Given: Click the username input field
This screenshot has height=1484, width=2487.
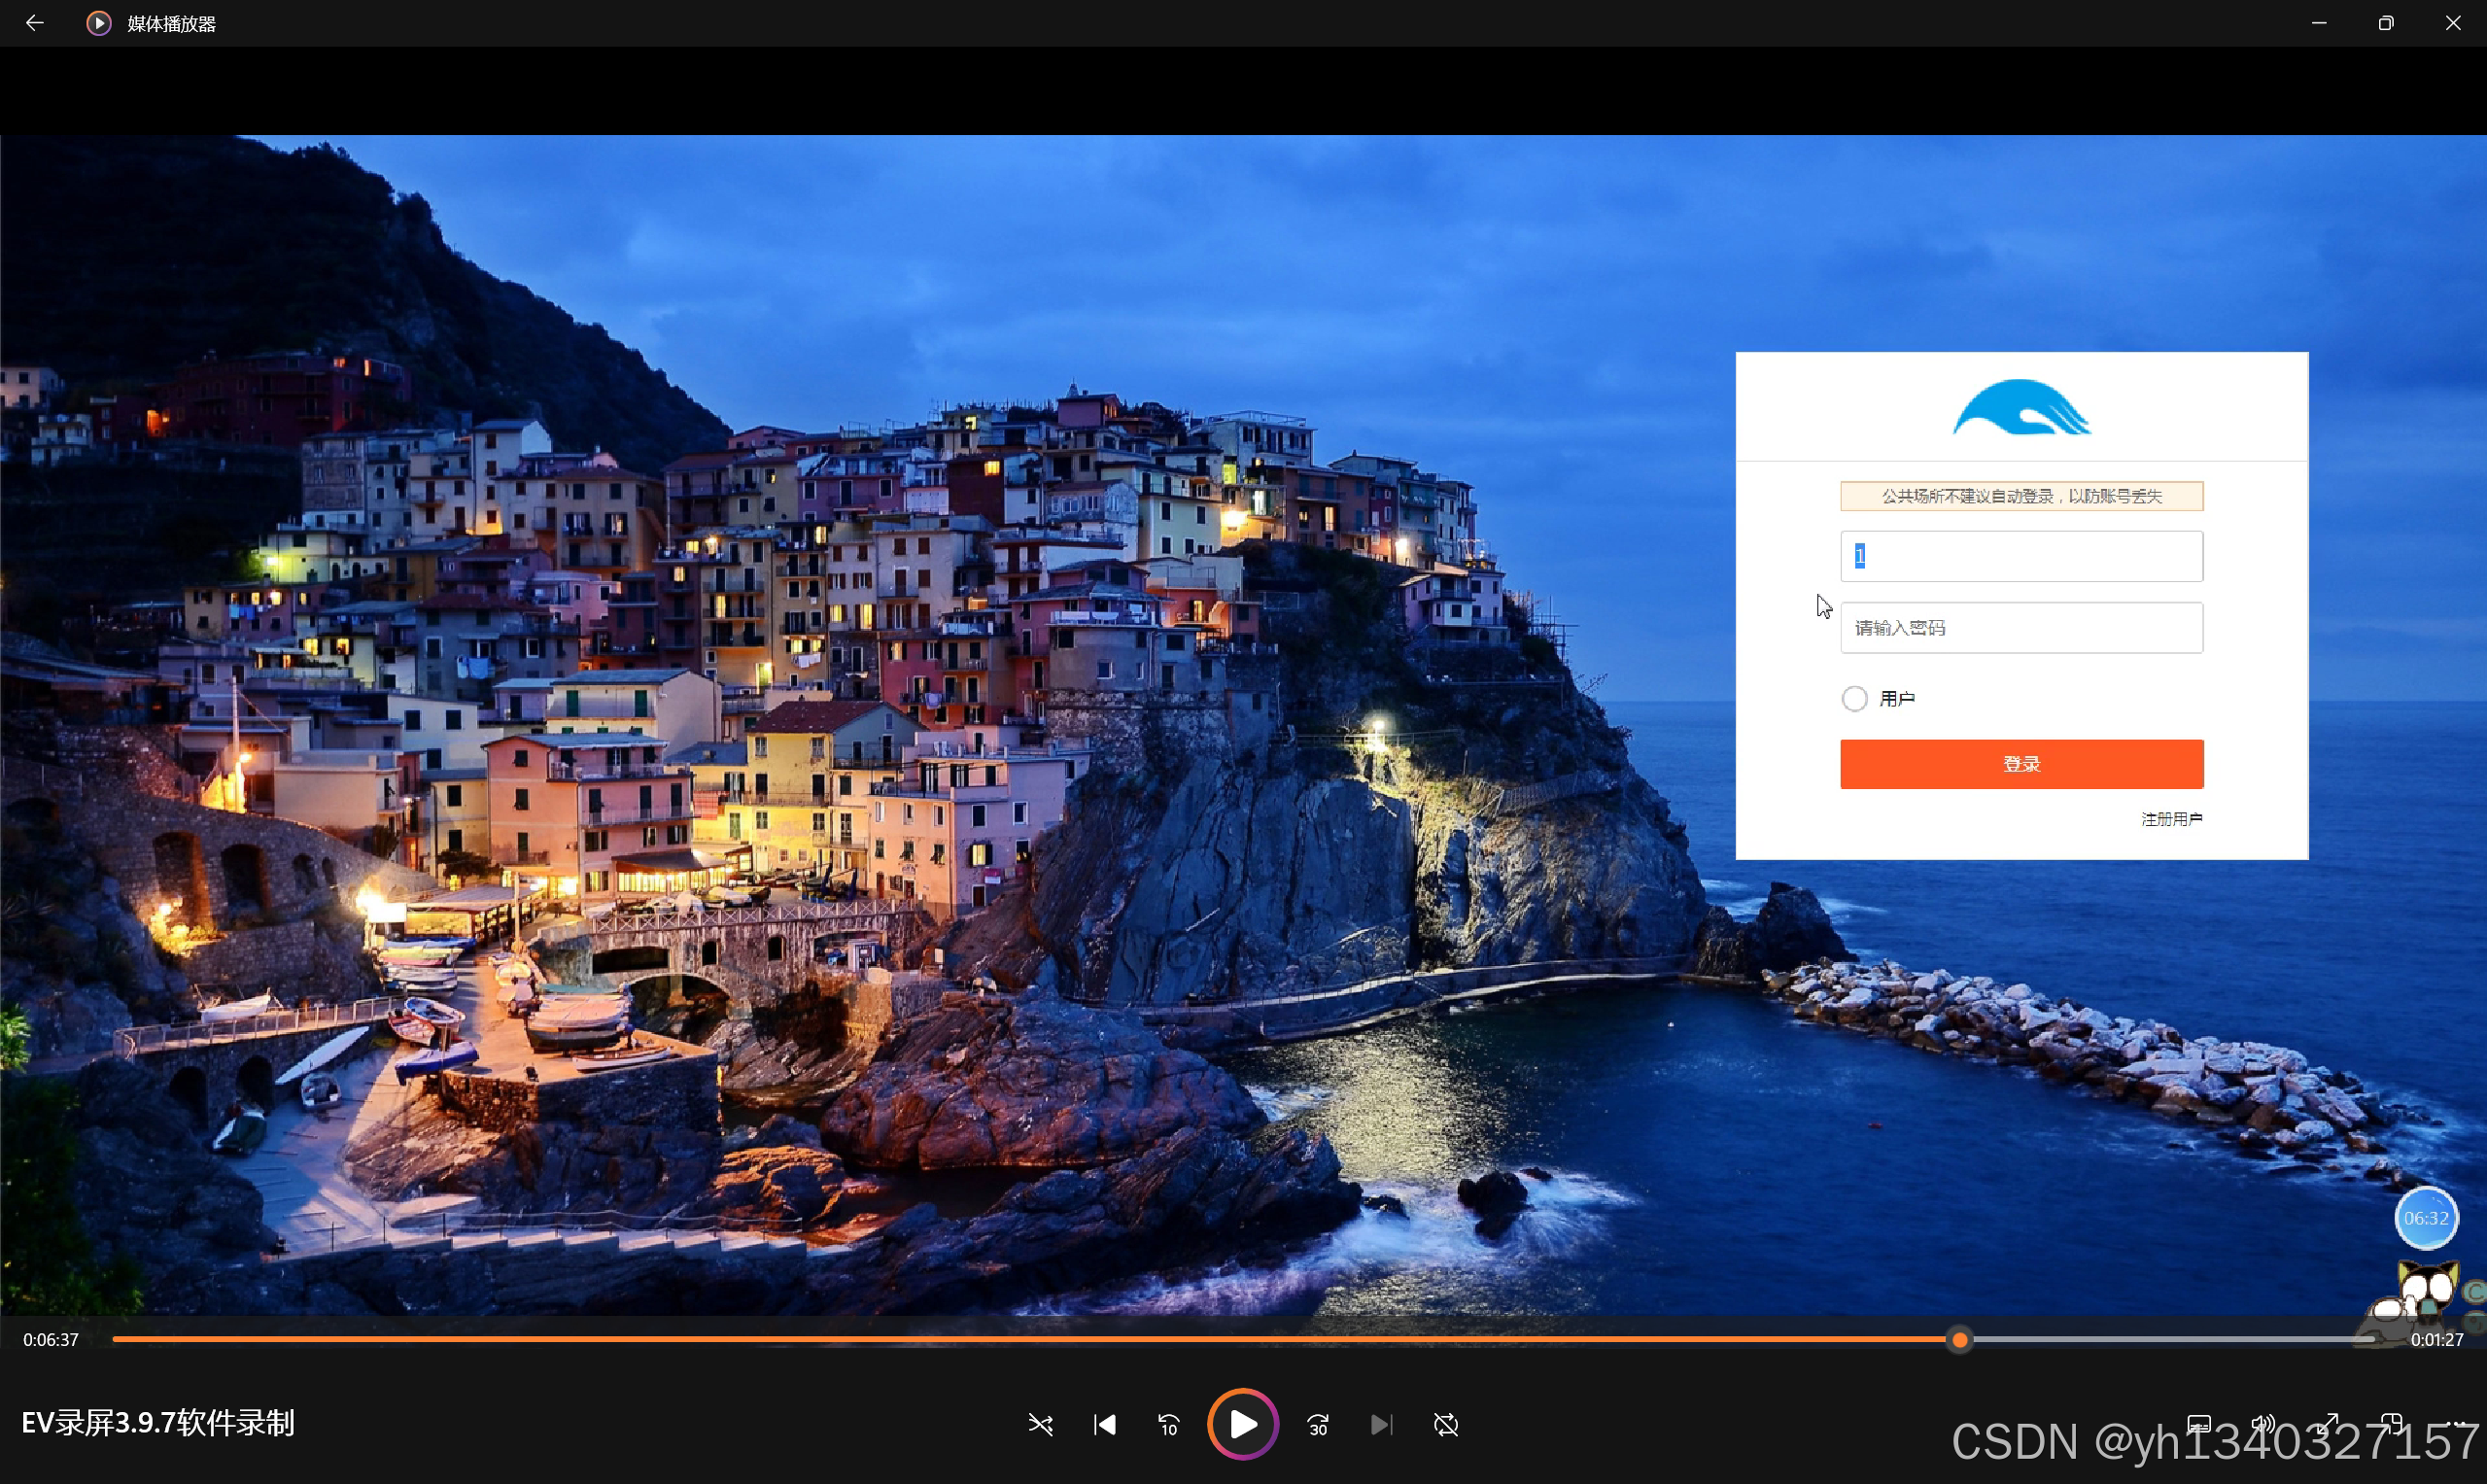Looking at the screenshot, I should 2021,556.
